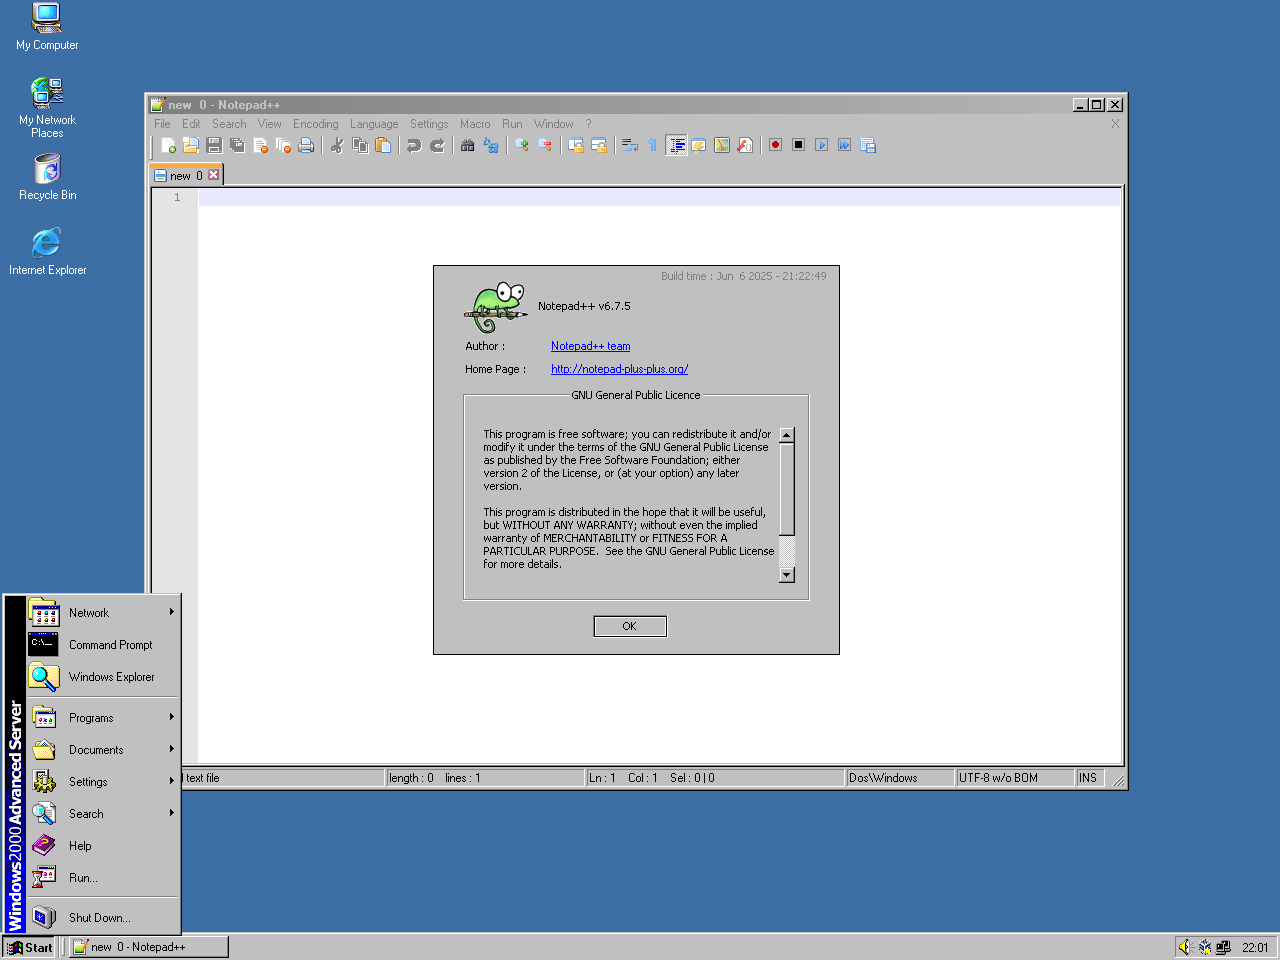Click Synchronize Horizontal Scrolling icon
Image resolution: width=1280 pixels, height=960 pixels.
(599, 145)
